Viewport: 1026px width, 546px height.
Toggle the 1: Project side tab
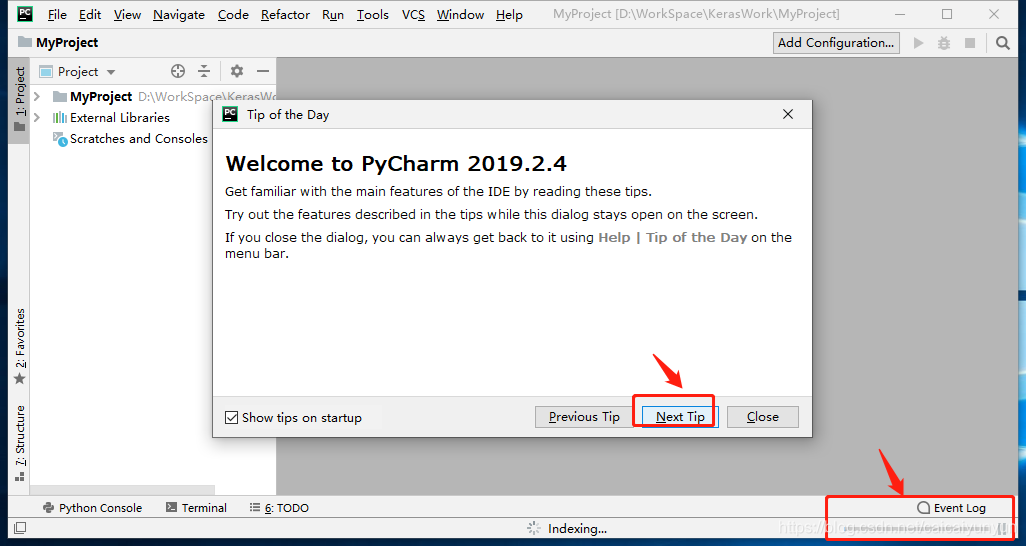20,98
